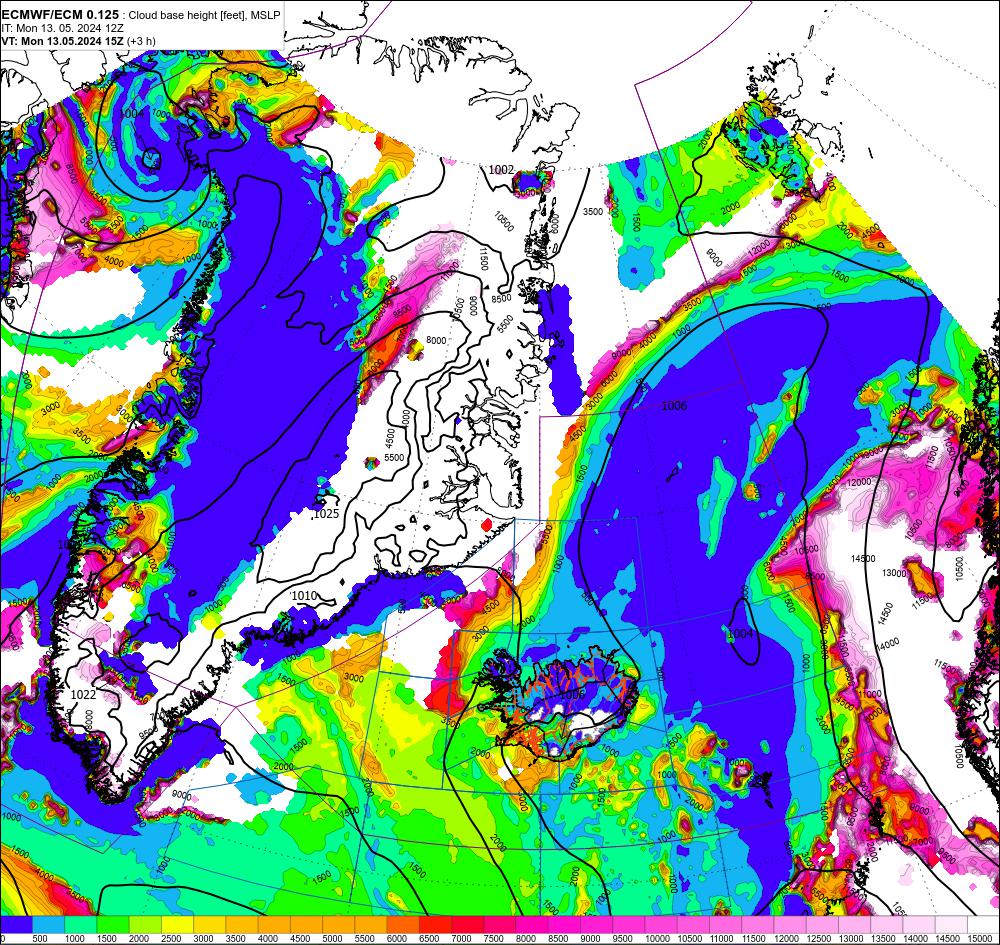Viewport: 1000px width, 945px height.
Task: Click the pink legend swatch above 11000
Action: pyautogui.click(x=726, y=925)
